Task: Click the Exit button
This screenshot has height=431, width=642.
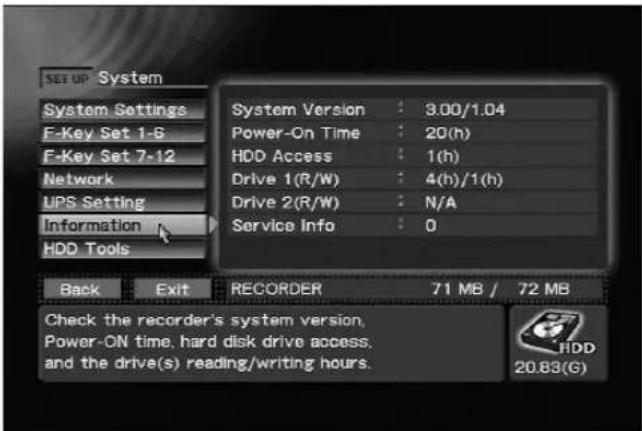Action: pyautogui.click(x=172, y=289)
